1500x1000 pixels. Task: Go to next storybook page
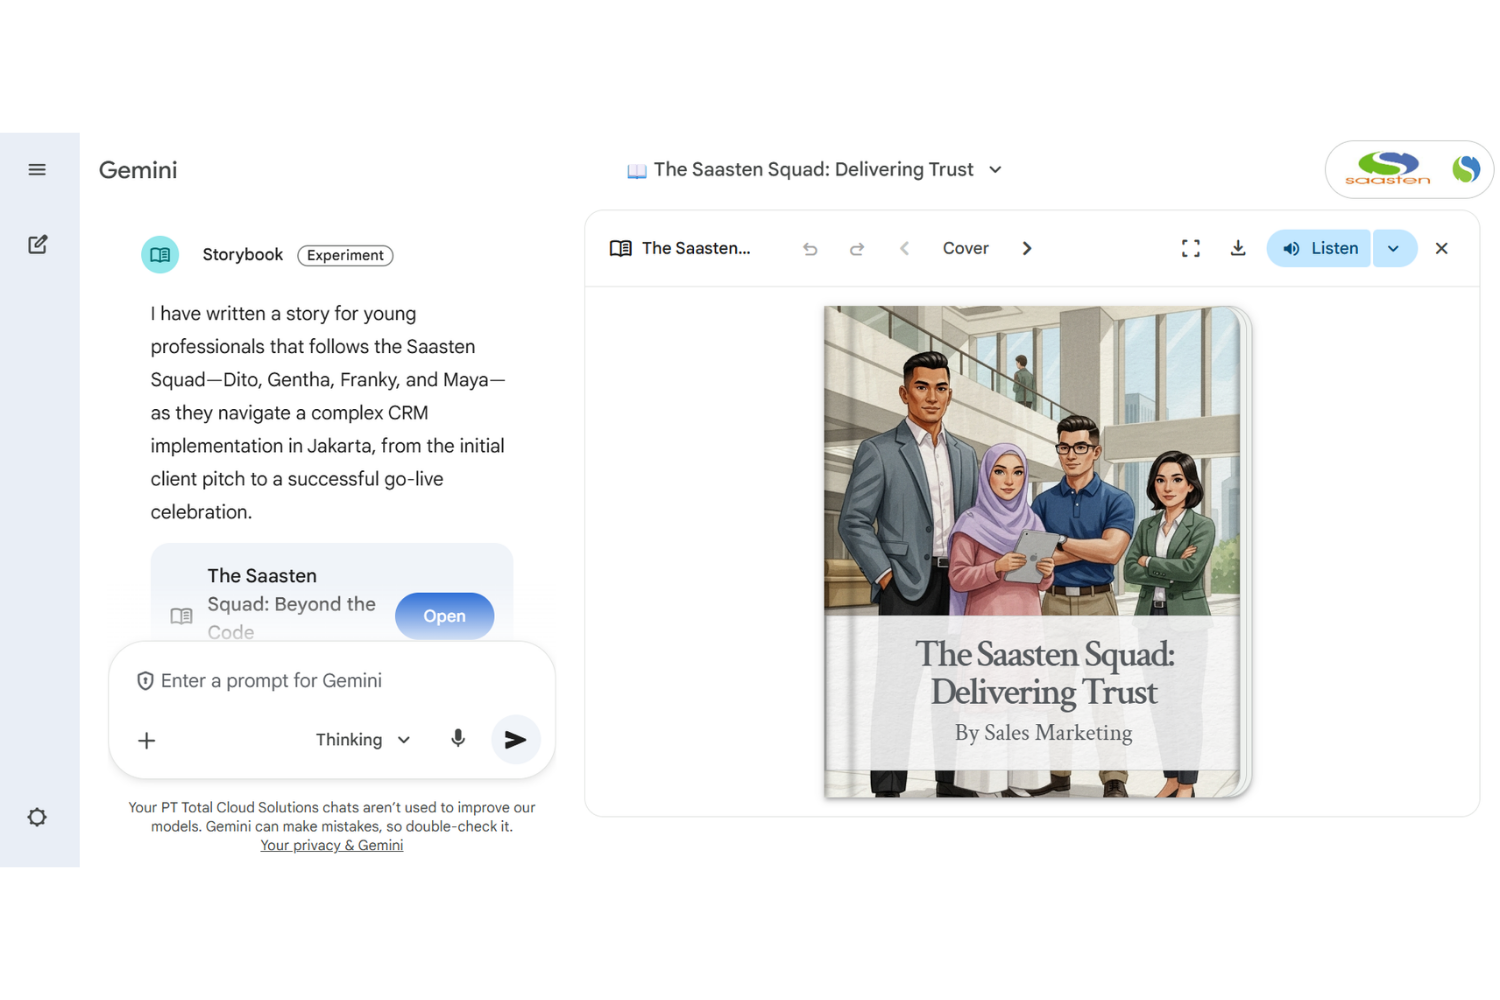[1027, 249]
